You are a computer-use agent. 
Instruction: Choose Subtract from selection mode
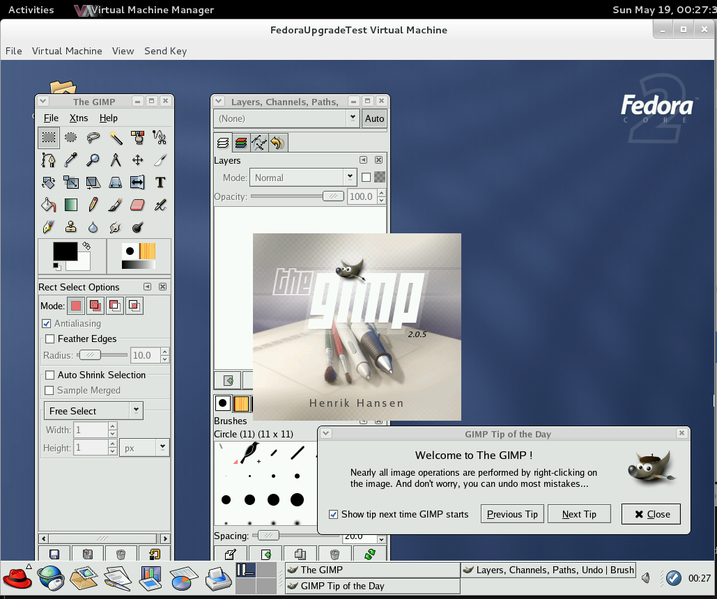pyautogui.click(x=115, y=305)
